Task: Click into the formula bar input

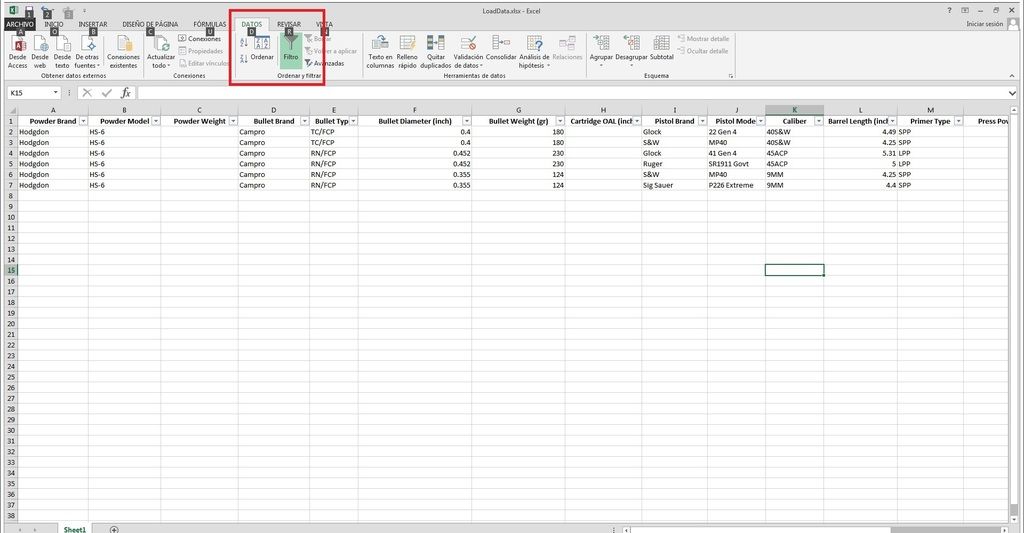Action: tap(571, 93)
